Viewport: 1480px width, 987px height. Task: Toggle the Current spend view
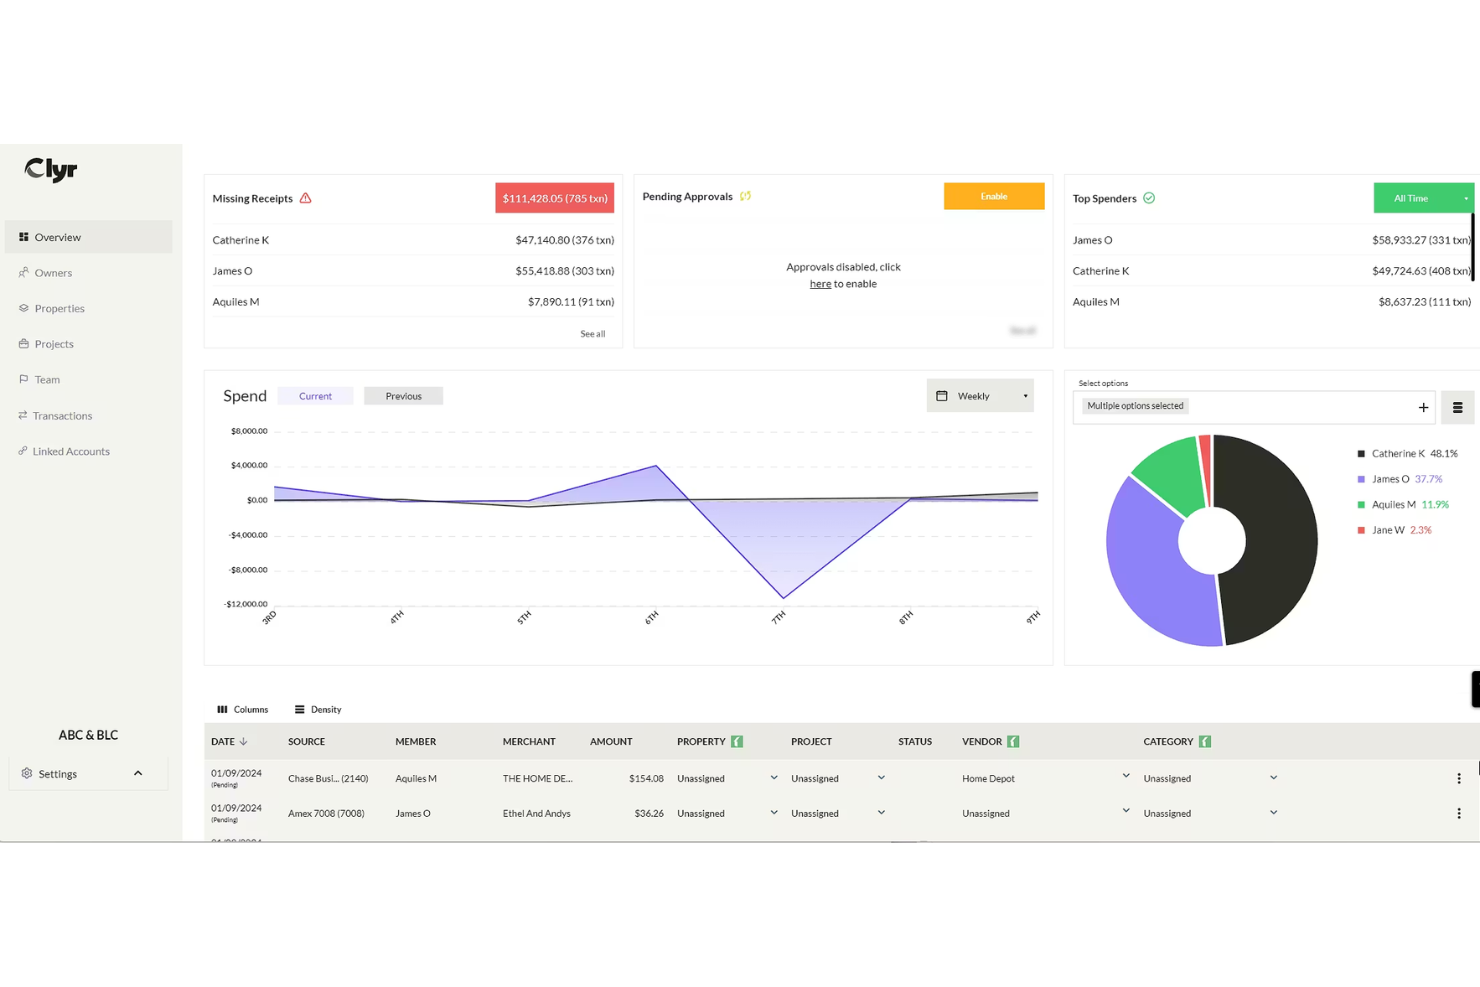pyautogui.click(x=315, y=395)
